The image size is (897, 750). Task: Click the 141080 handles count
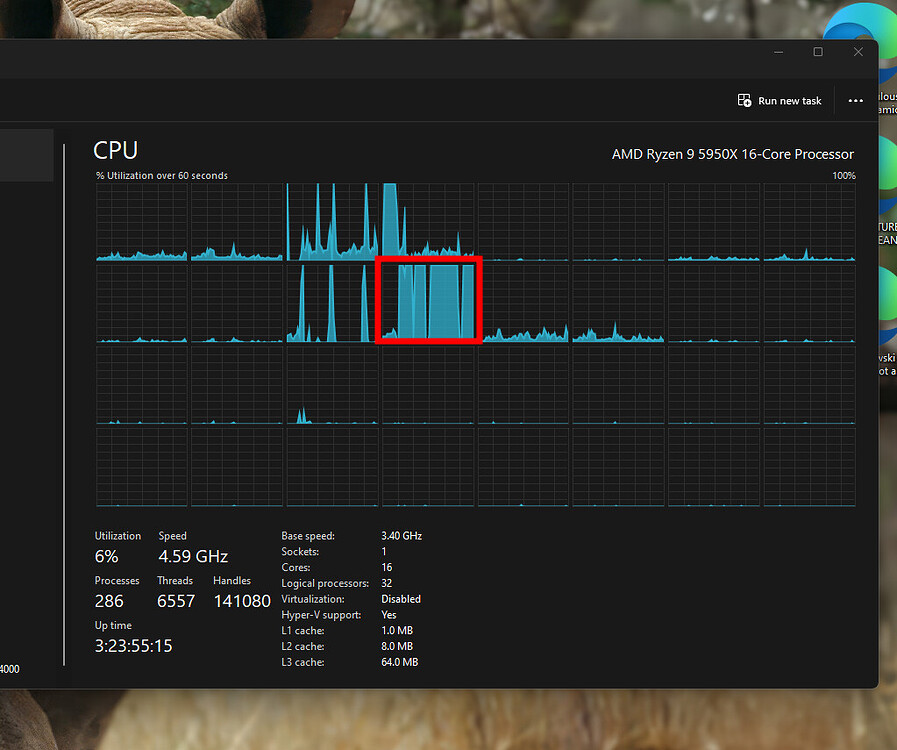242,601
